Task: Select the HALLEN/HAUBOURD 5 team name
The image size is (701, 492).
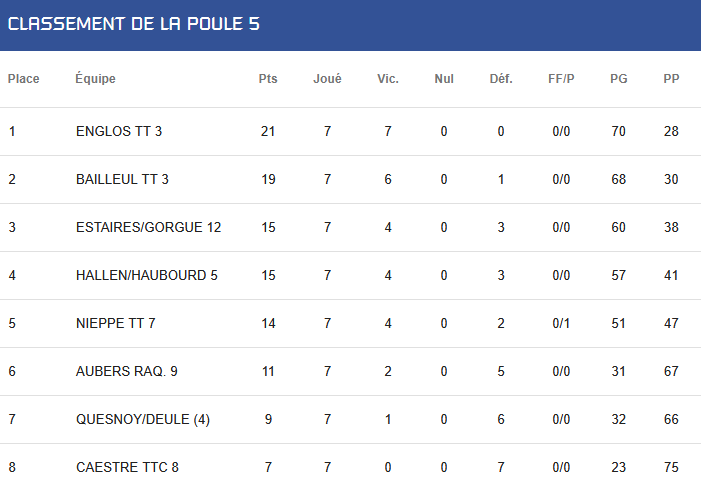Action: click(x=147, y=275)
